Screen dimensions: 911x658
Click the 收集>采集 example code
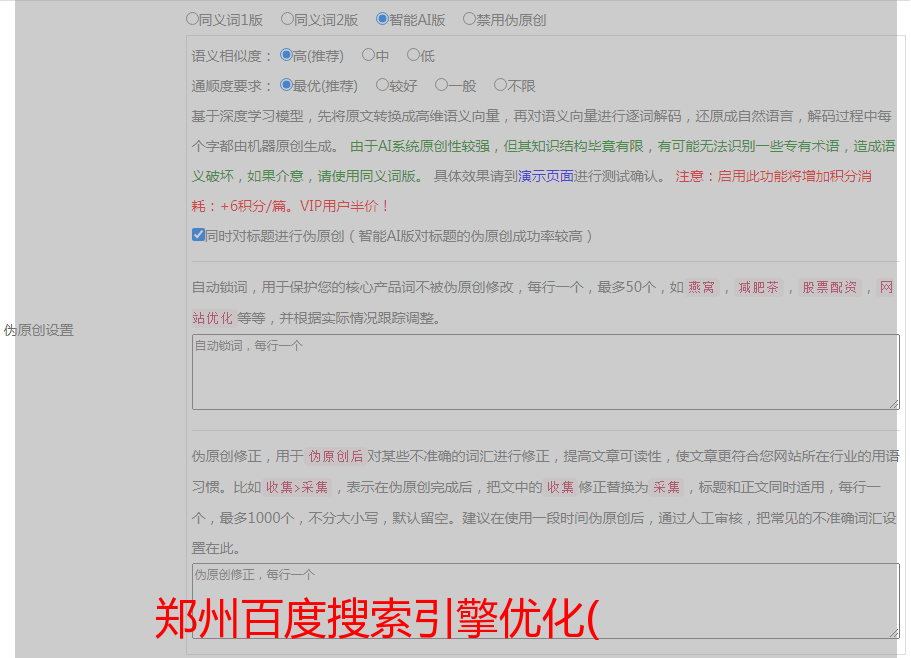point(297,487)
